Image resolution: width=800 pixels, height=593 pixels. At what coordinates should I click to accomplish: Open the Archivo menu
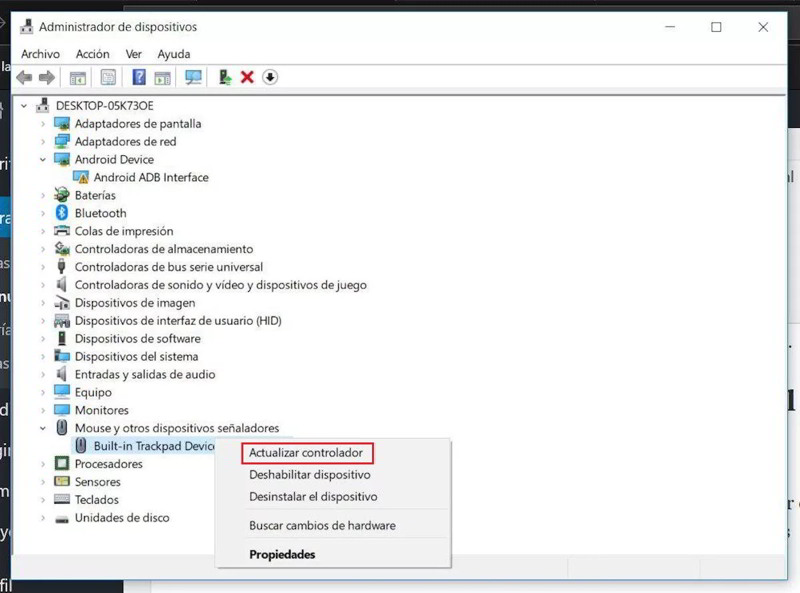[40, 54]
